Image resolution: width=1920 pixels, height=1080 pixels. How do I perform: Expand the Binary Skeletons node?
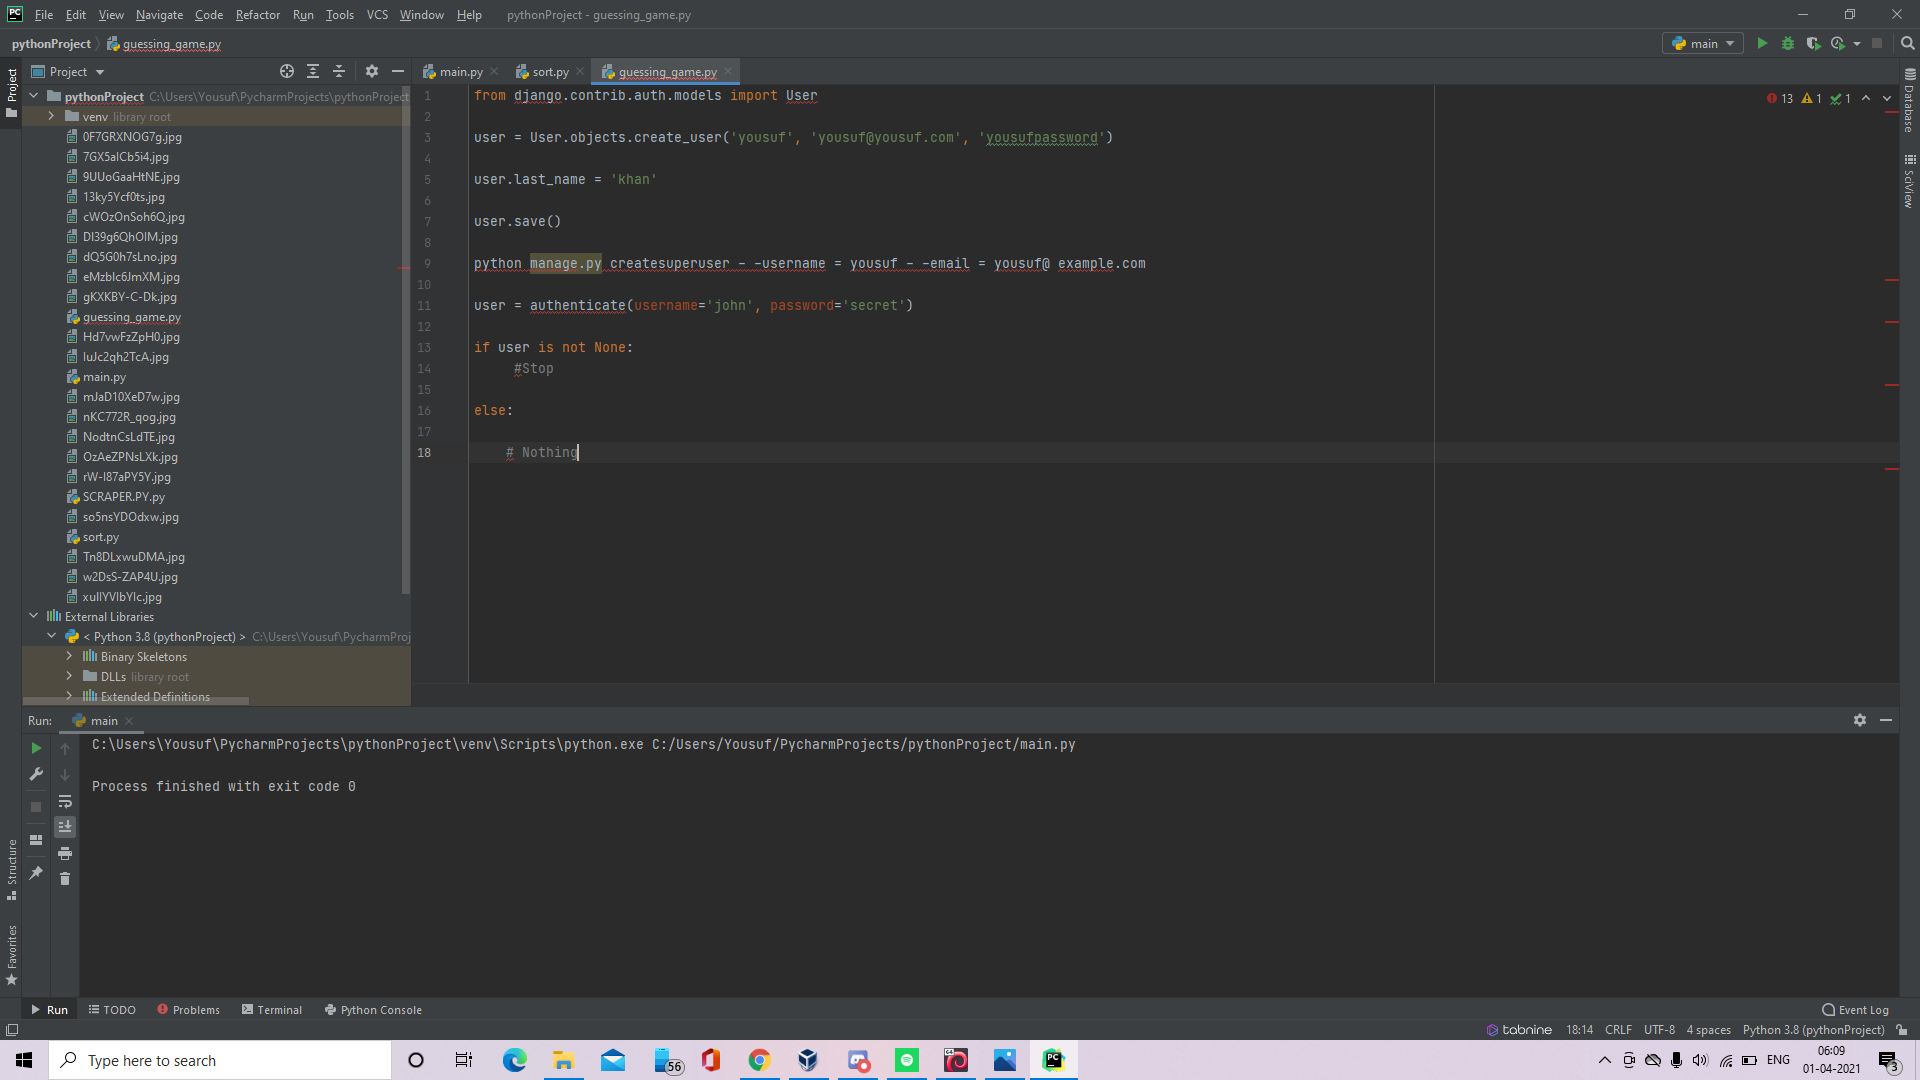[69, 656]
